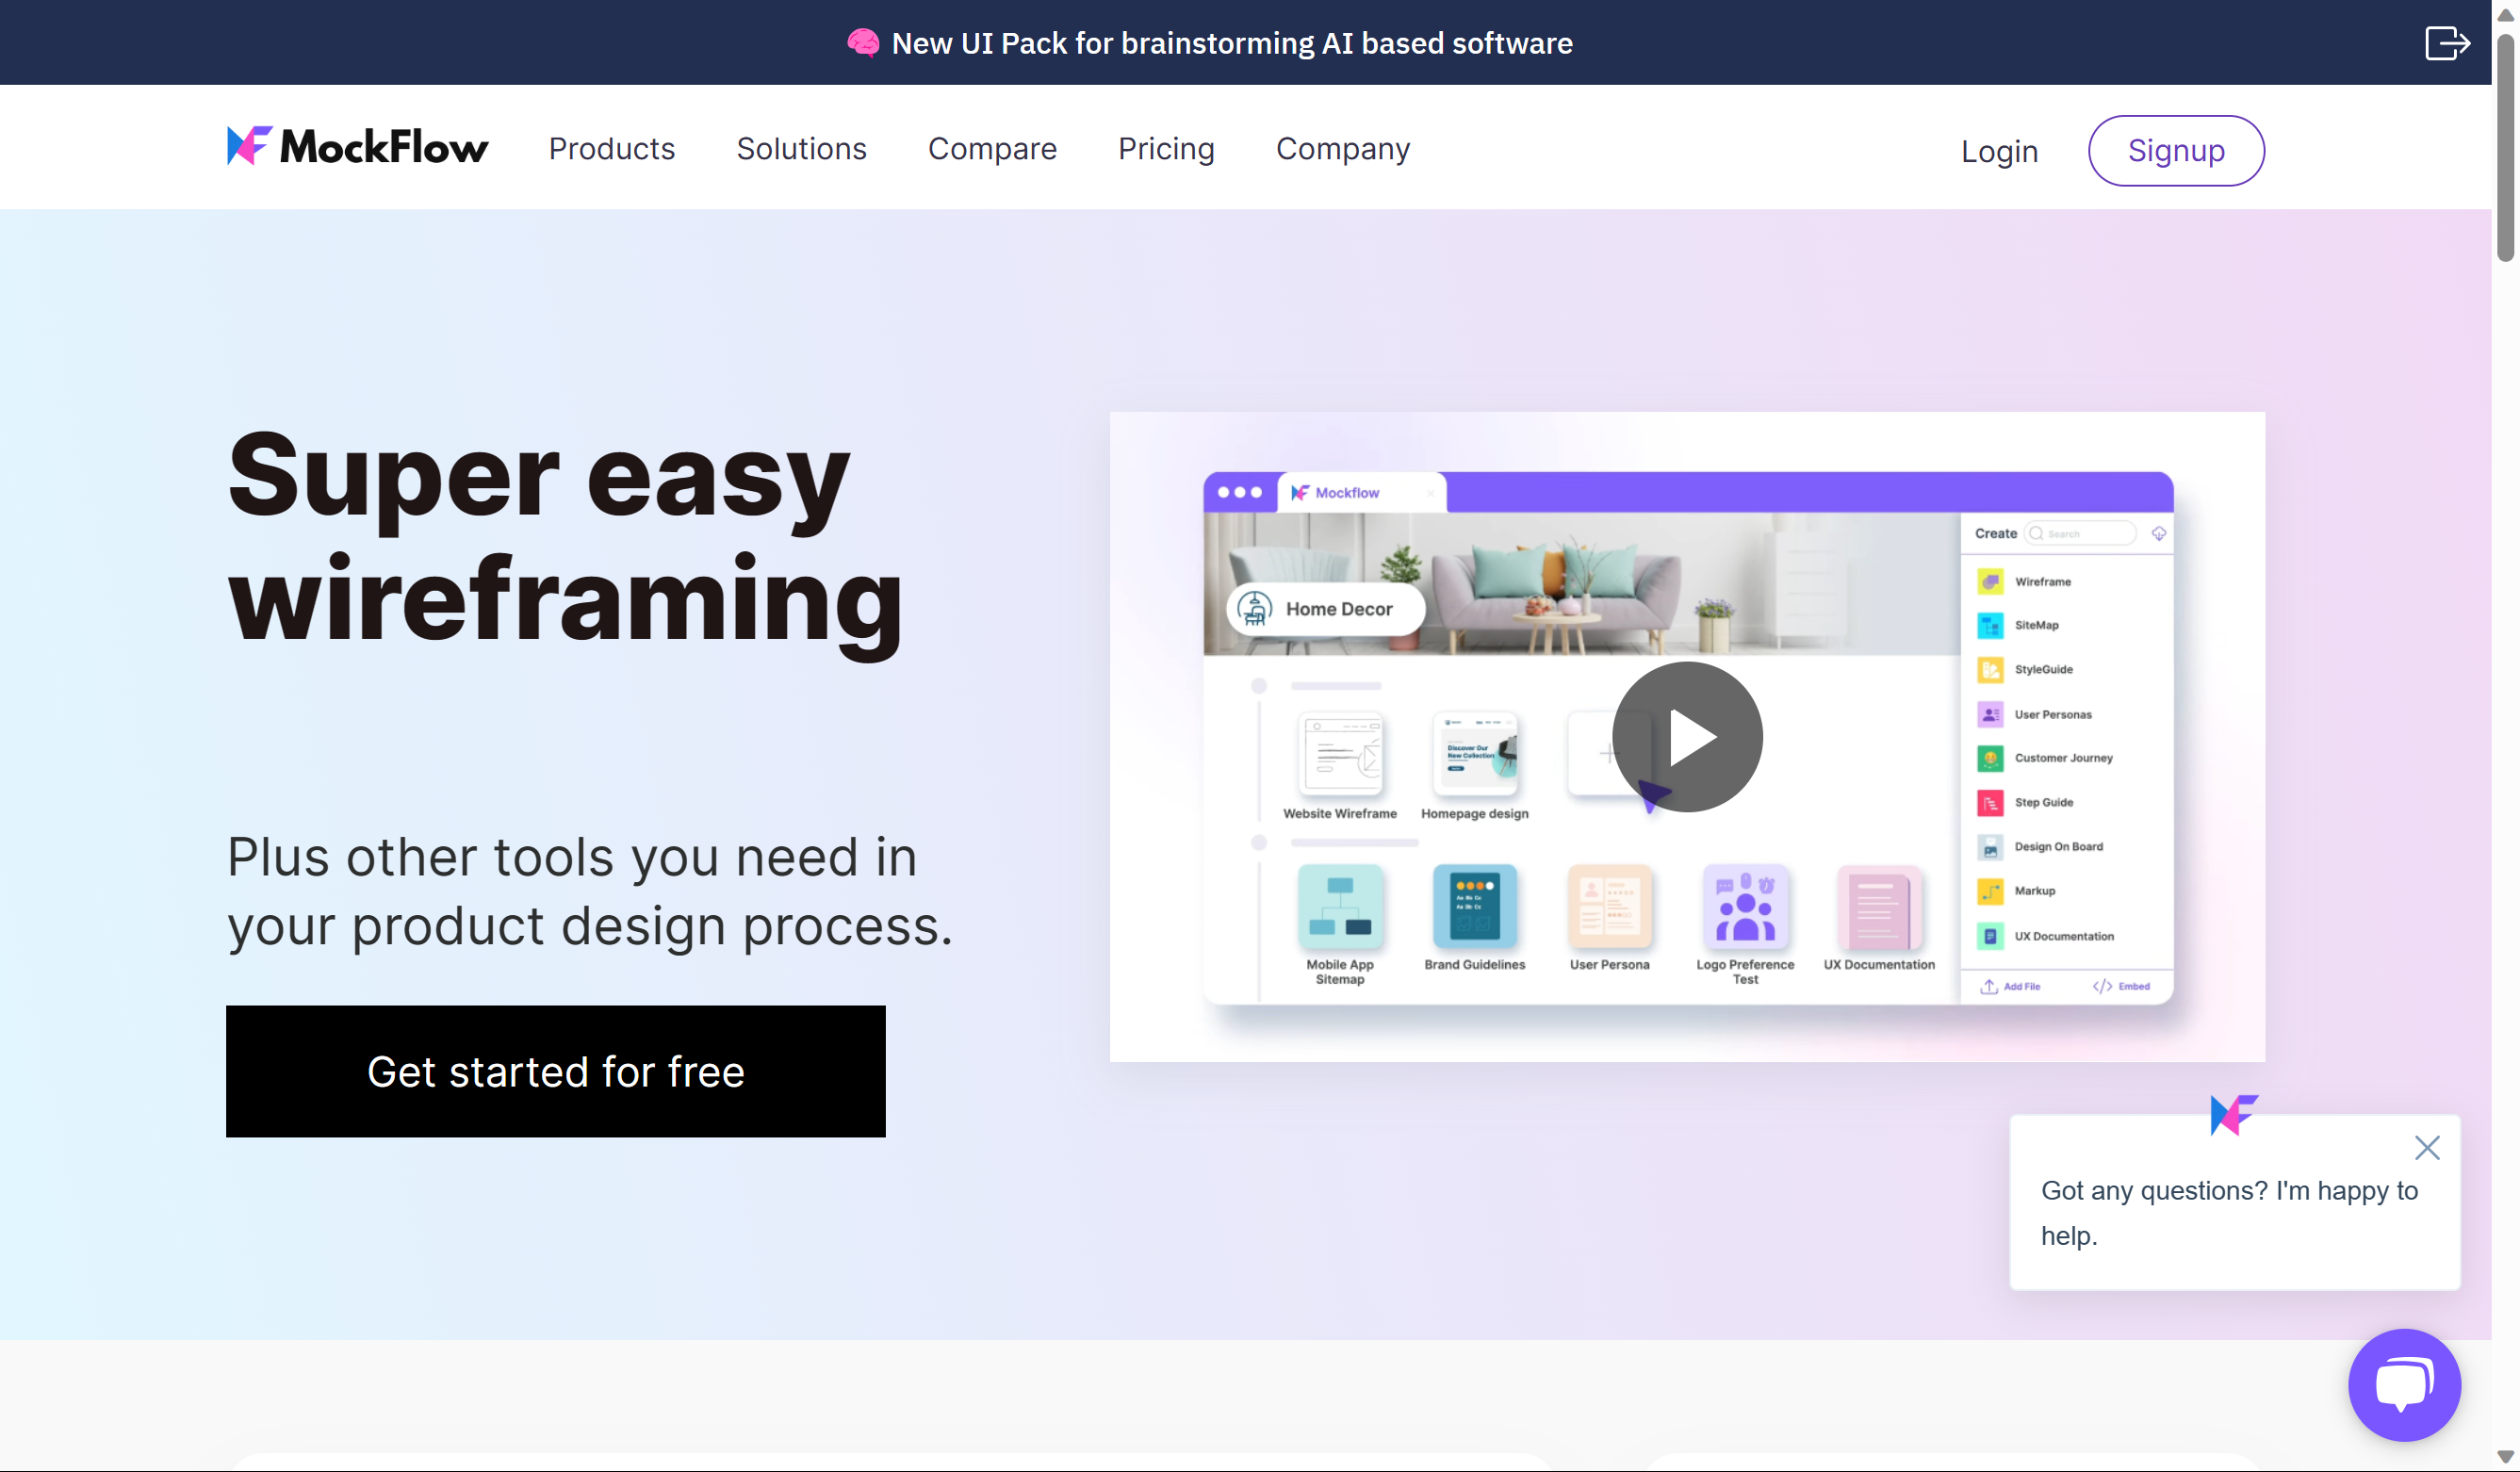Open the Company menu
The height and width of the screenshot is (1472, 2520).
pyautogui.click(x=1343, y=148)
